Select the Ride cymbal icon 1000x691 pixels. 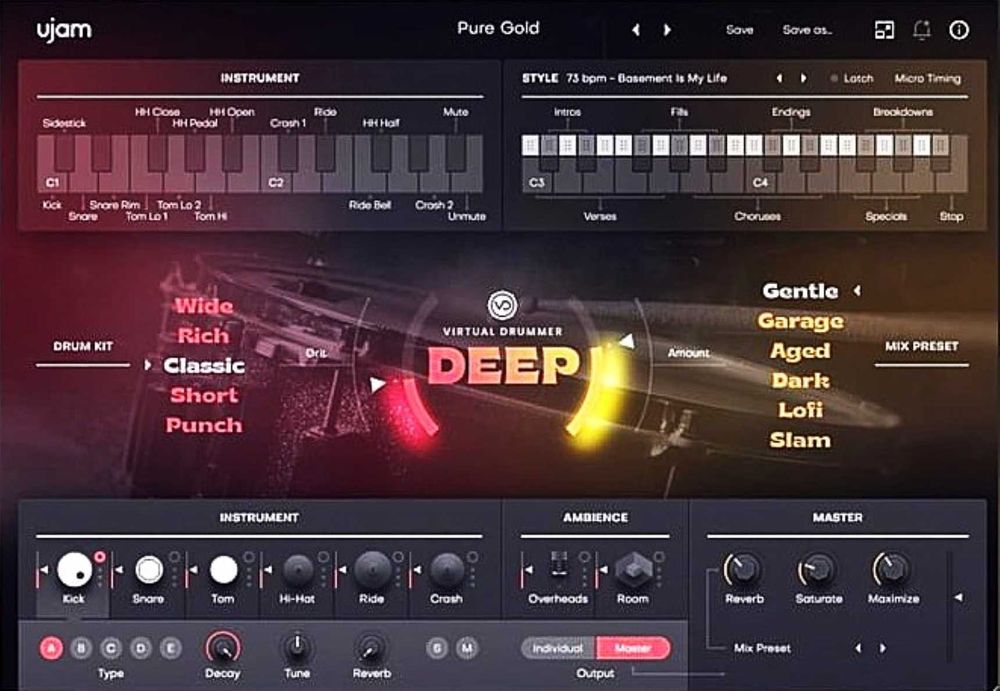(372, 569)
